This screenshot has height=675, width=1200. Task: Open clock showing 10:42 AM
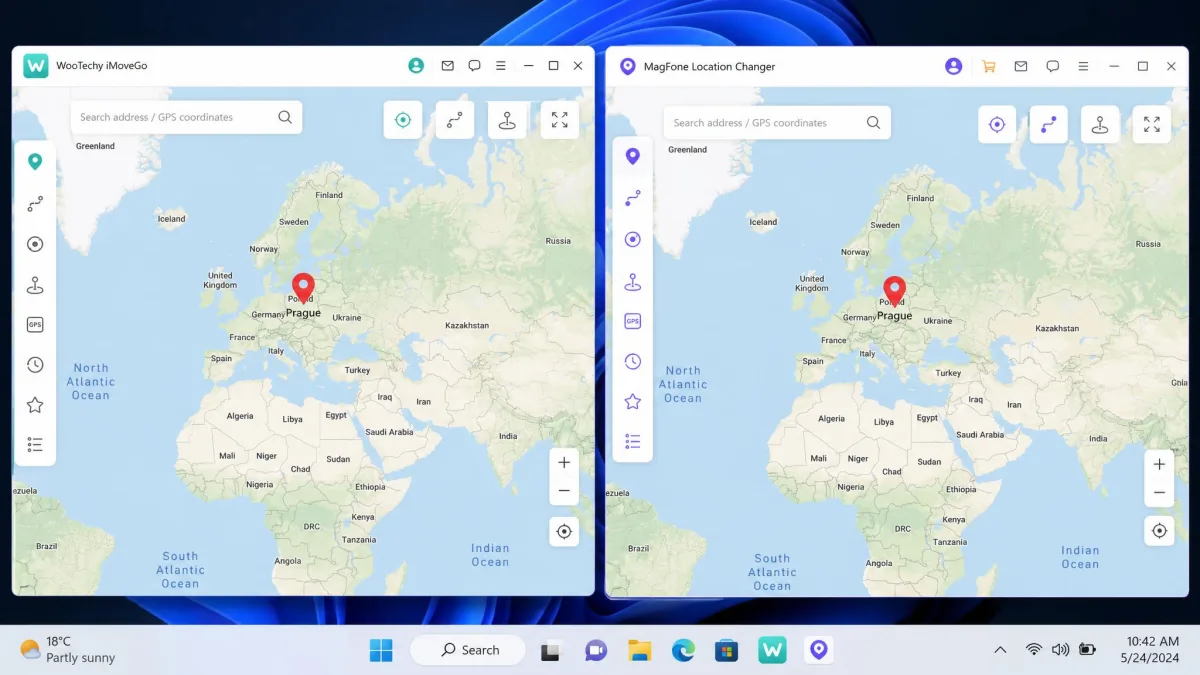[x=1152, y=650]
